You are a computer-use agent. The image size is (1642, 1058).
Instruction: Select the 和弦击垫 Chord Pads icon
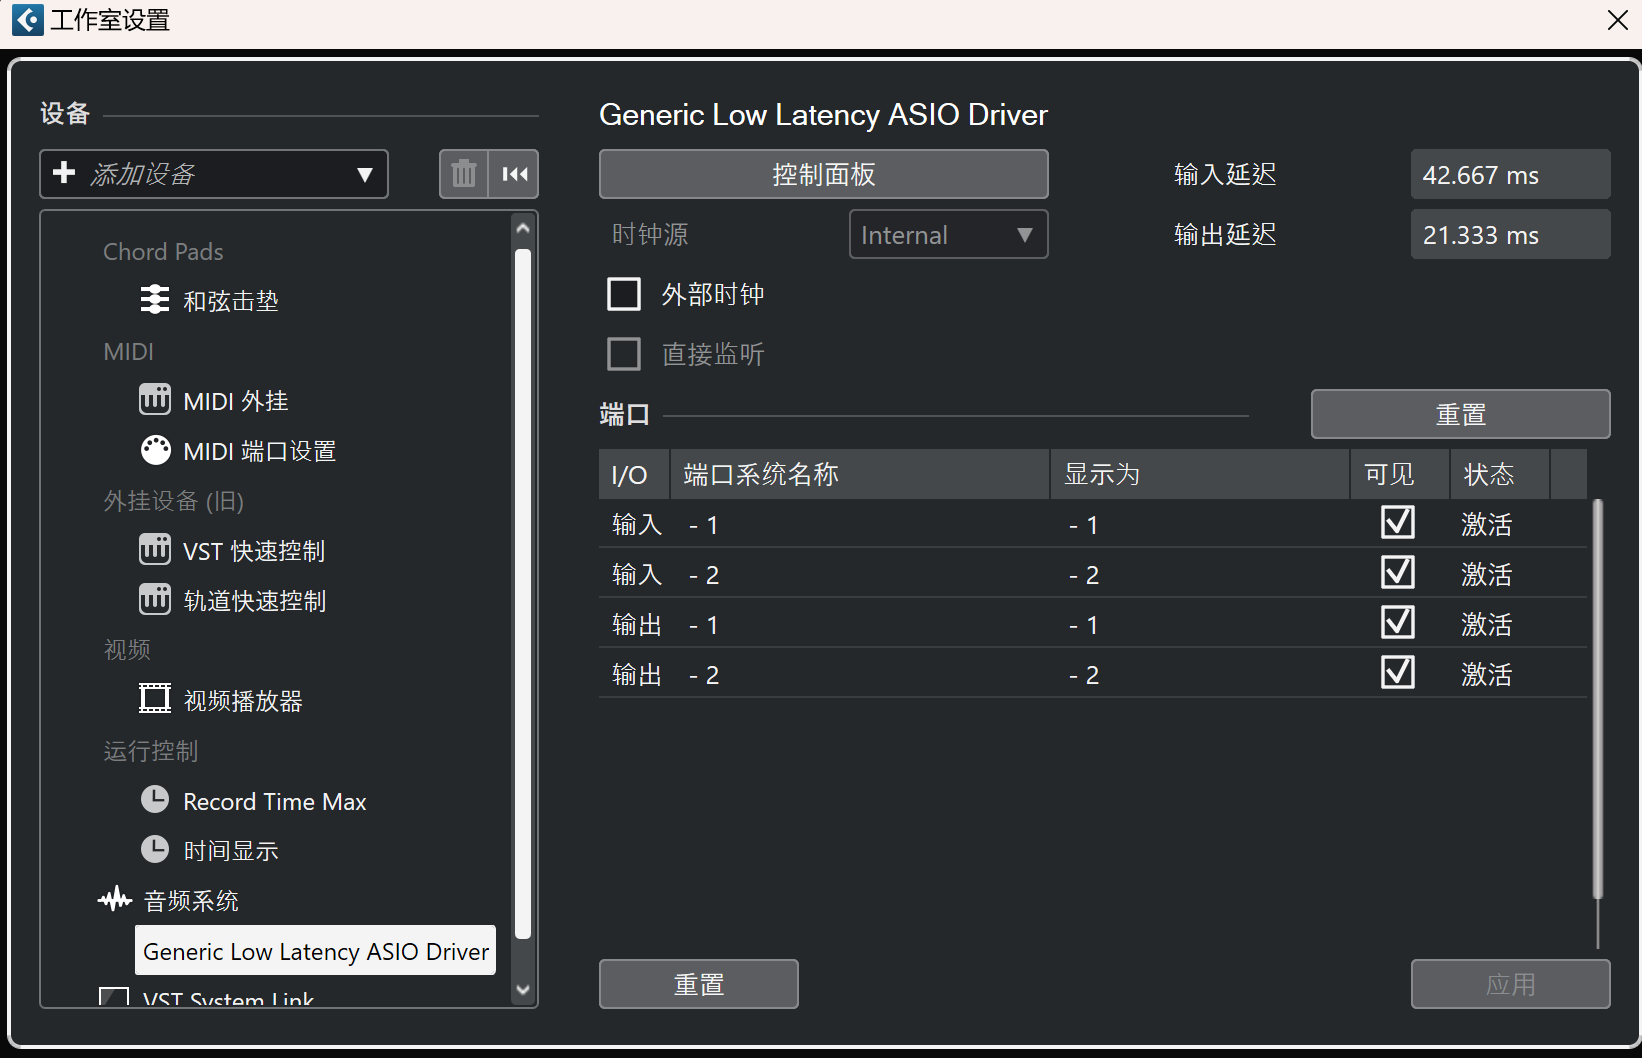click(x=155, y=299)
